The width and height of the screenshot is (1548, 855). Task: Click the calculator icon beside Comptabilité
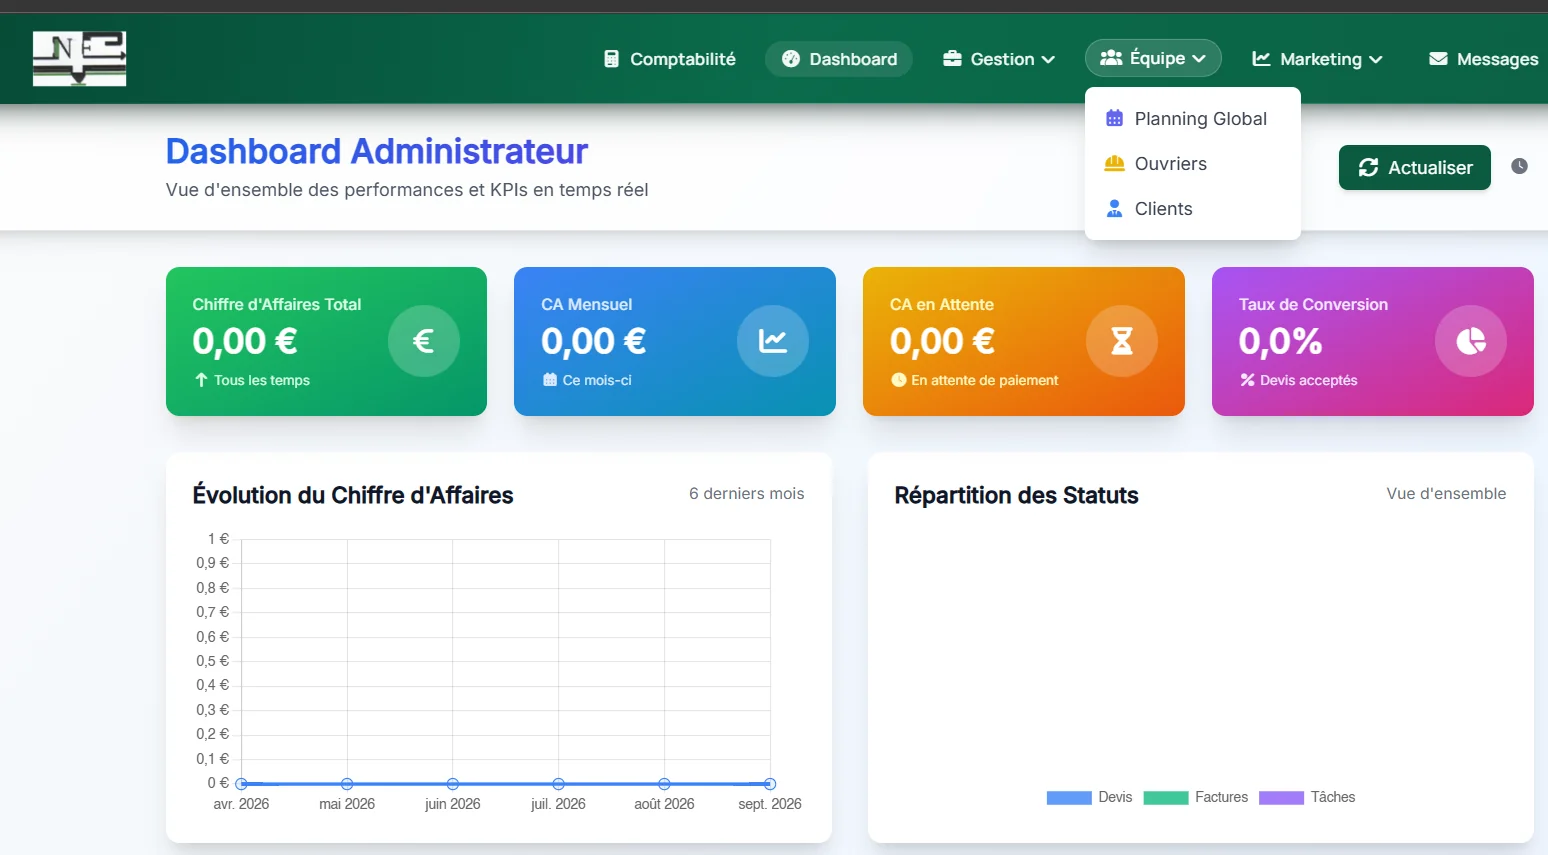click(611, 59)
